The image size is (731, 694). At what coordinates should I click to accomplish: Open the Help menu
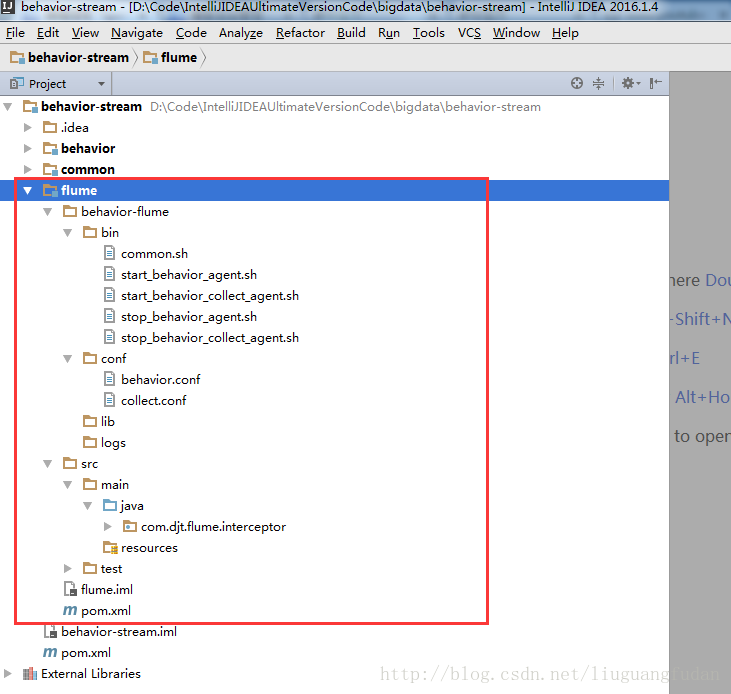(x=565, y=33)
